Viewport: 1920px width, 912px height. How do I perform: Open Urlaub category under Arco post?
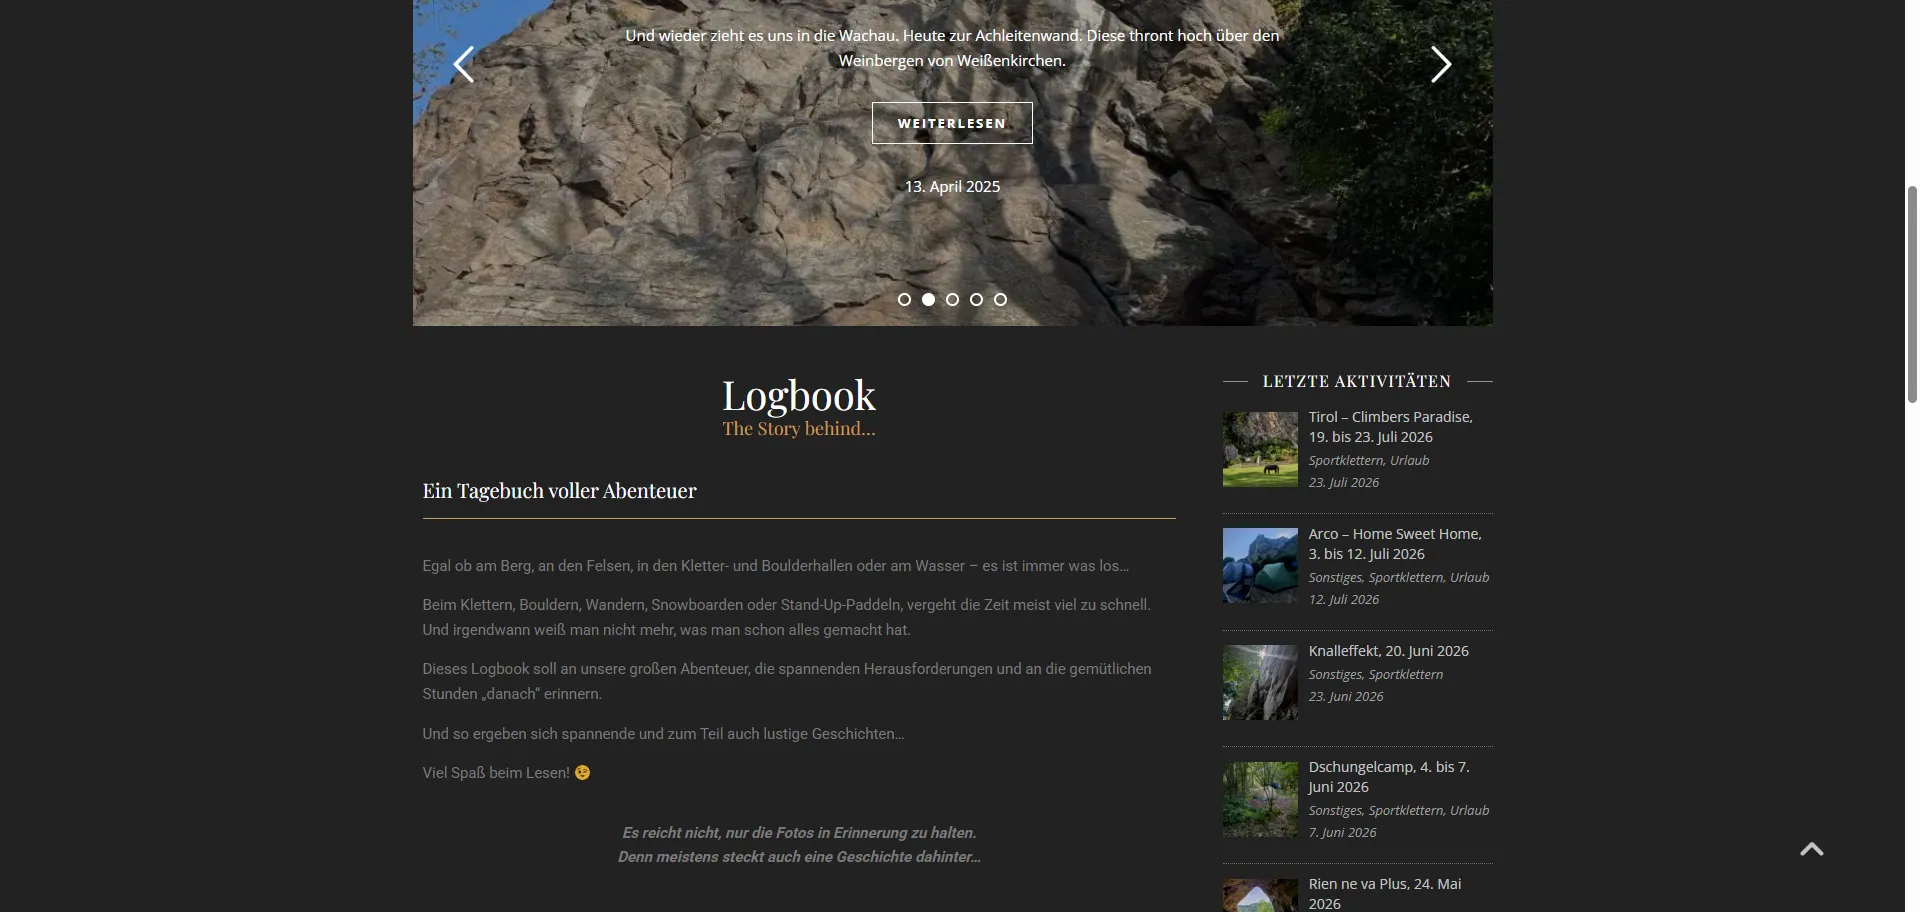1470,578
